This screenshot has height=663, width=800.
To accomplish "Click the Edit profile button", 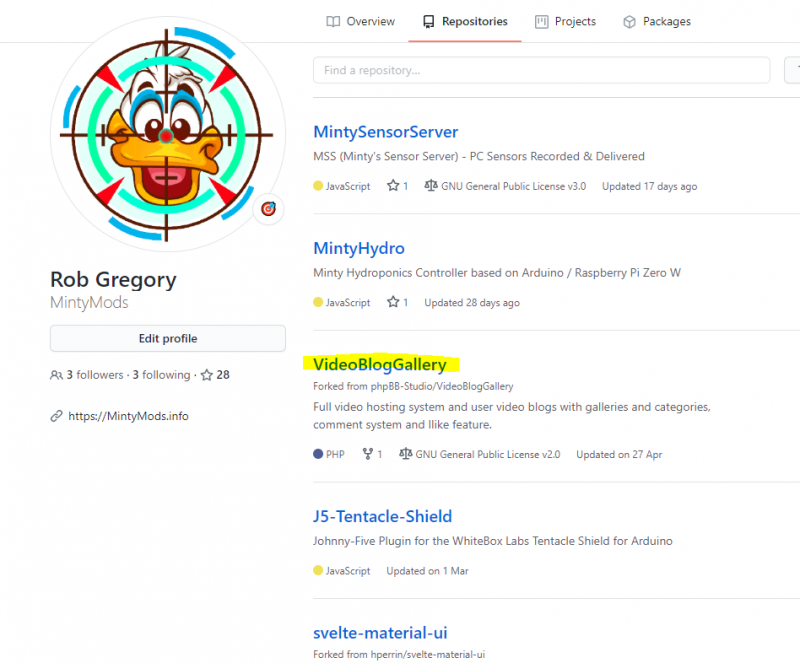I will pyautogui.click(x=167, y=338).
